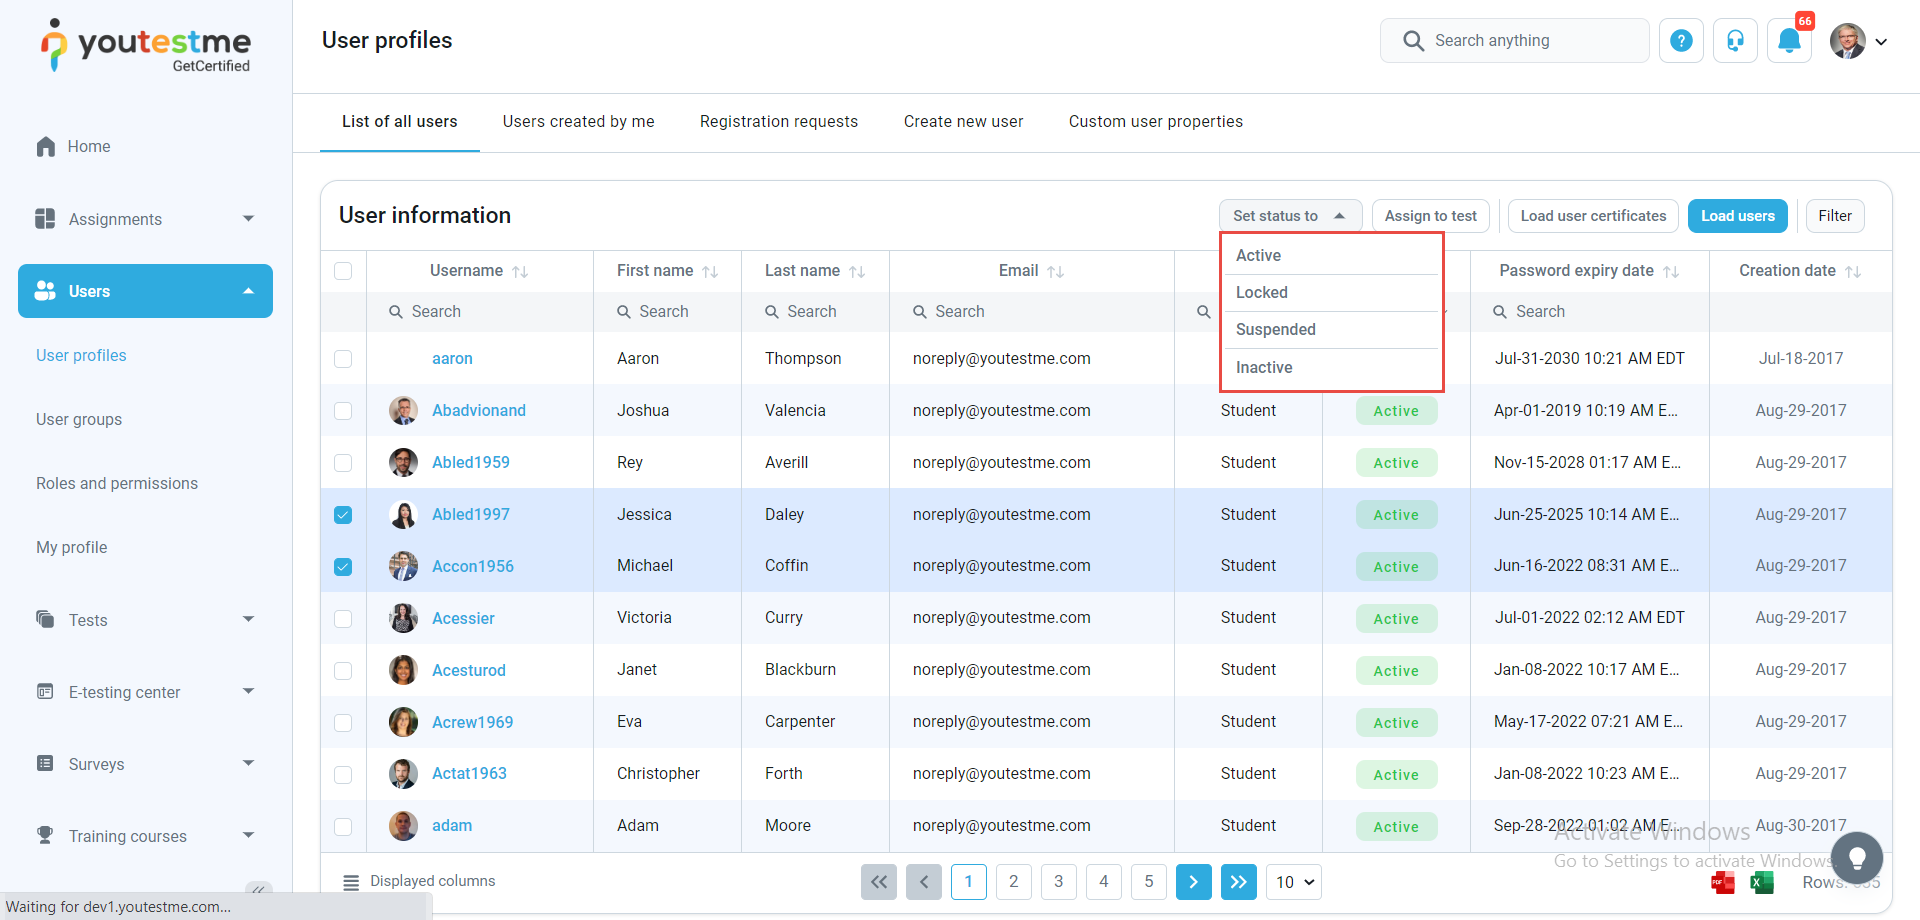Export the table as Excel
The image size is (1920, 920).
(x=1761, y=882)
